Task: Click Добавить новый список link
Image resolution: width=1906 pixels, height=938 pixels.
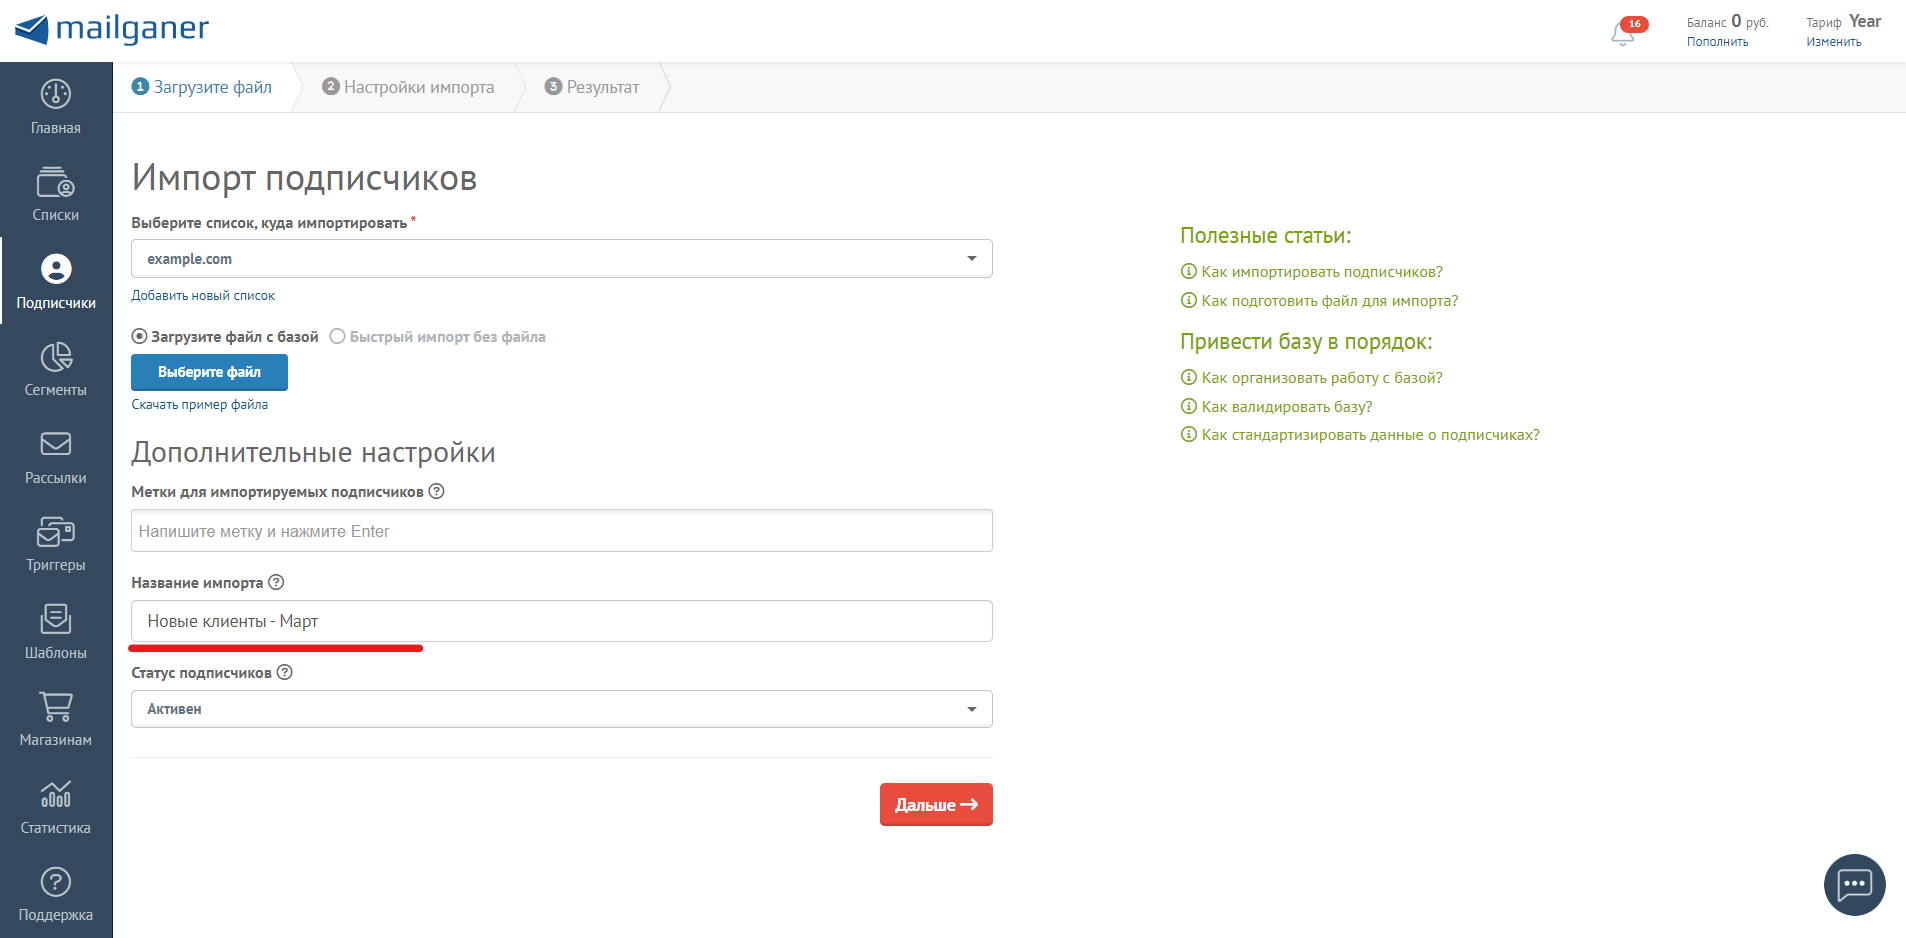Action: click(203, 296)
